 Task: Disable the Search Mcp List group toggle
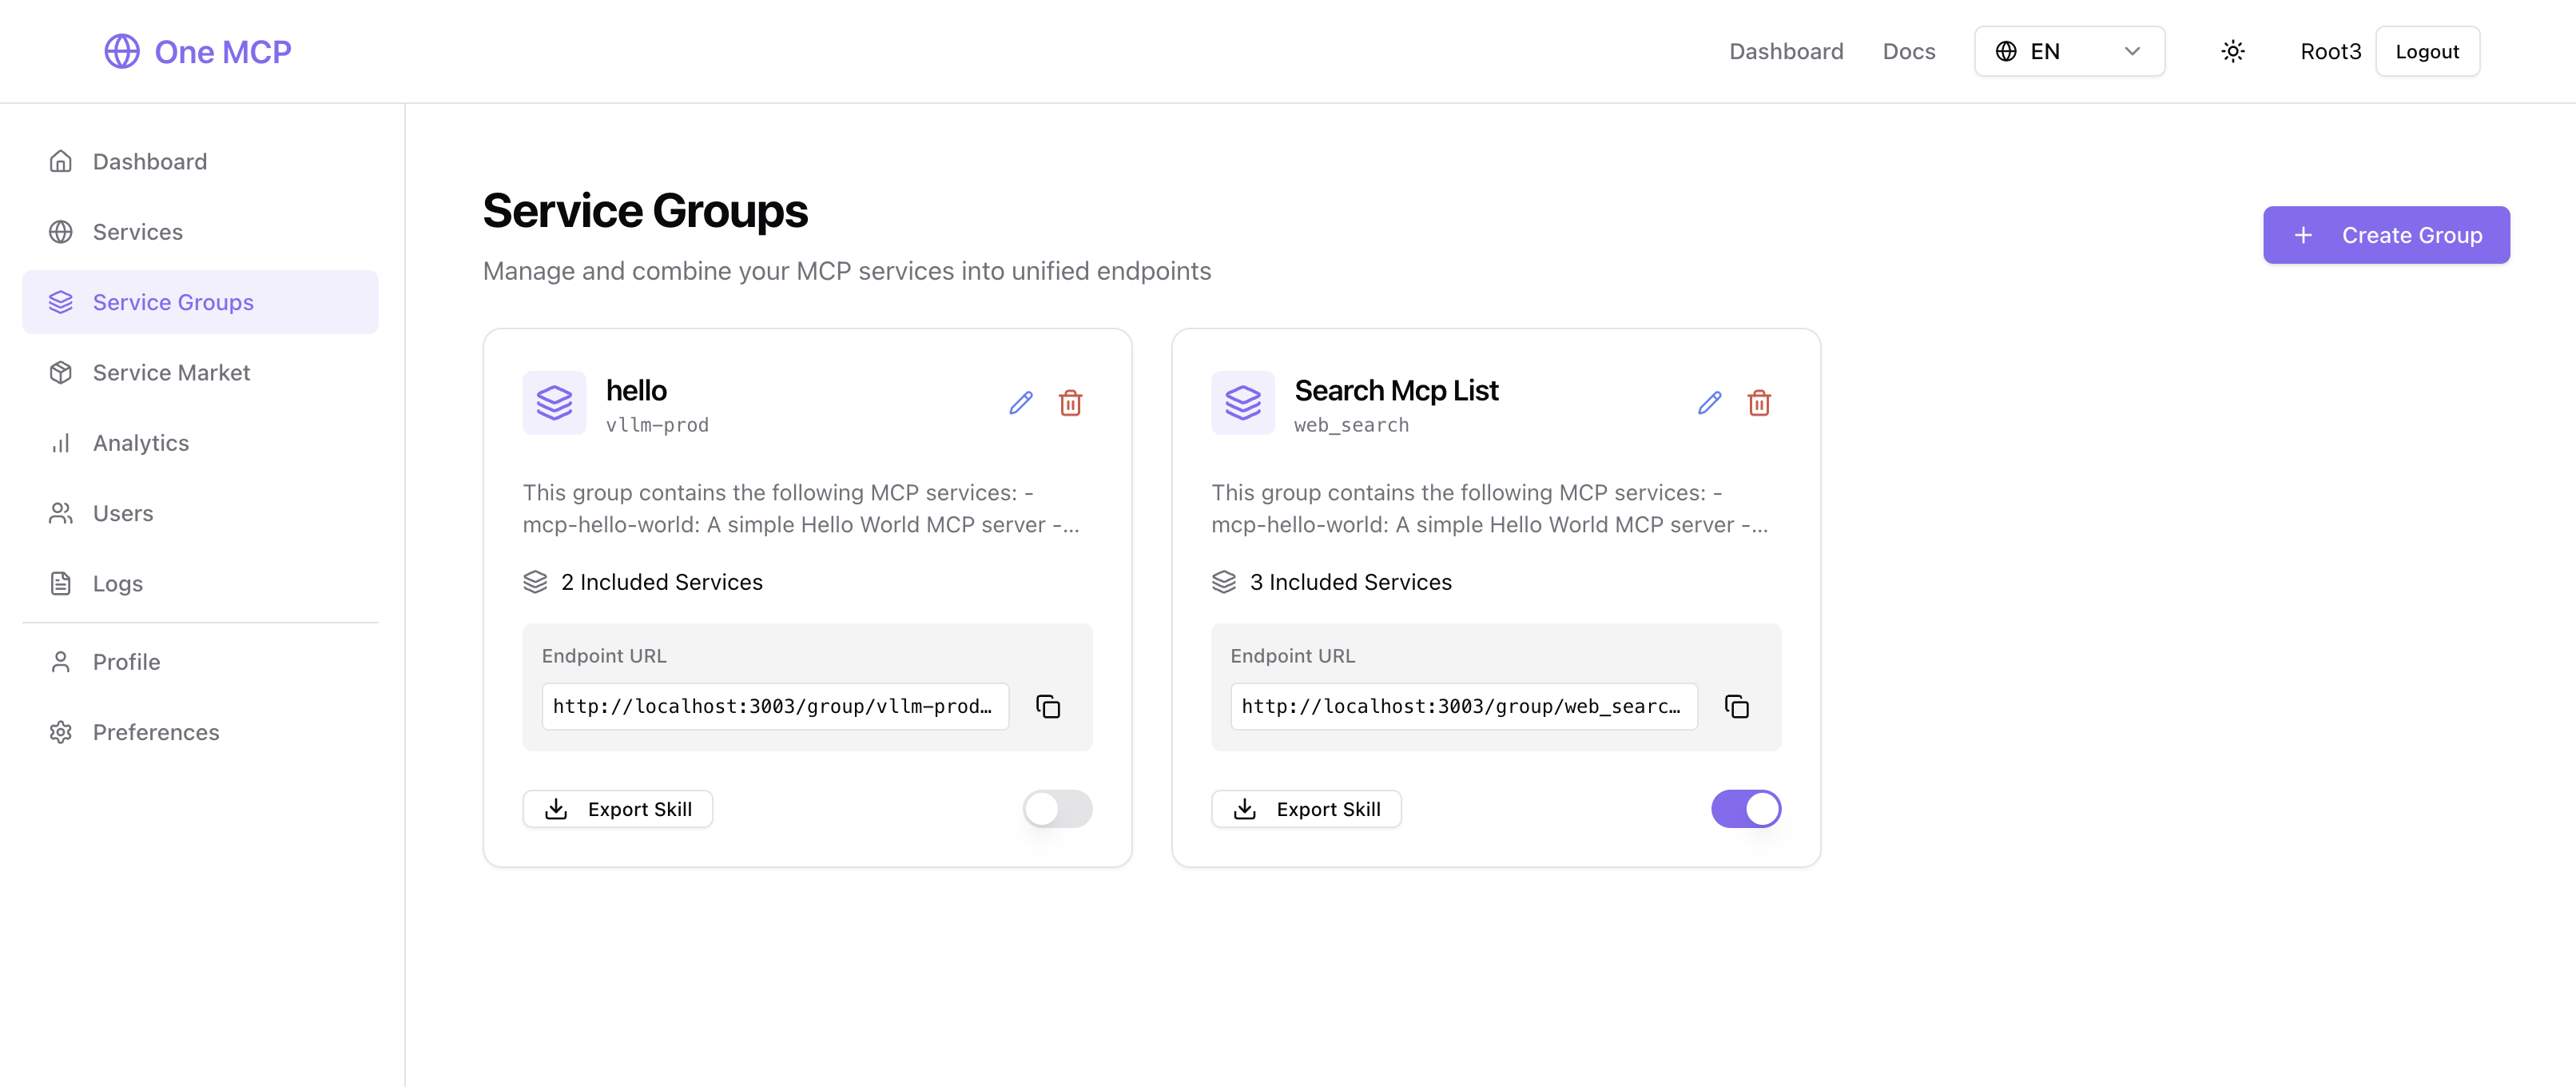(1746, 809)
